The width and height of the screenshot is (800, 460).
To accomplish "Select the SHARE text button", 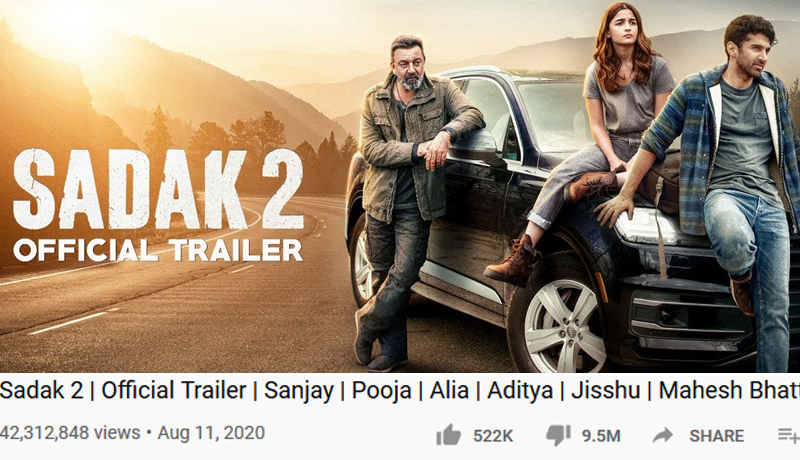I will point(716,436).
